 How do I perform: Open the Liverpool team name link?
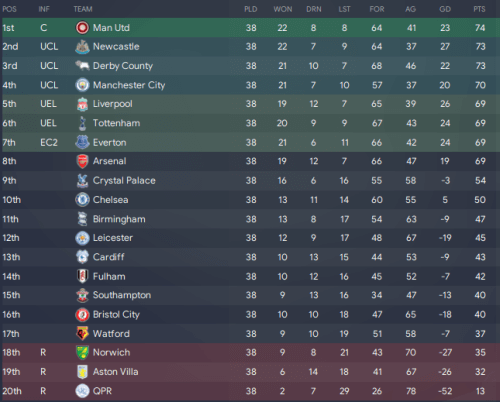(113, 104)
